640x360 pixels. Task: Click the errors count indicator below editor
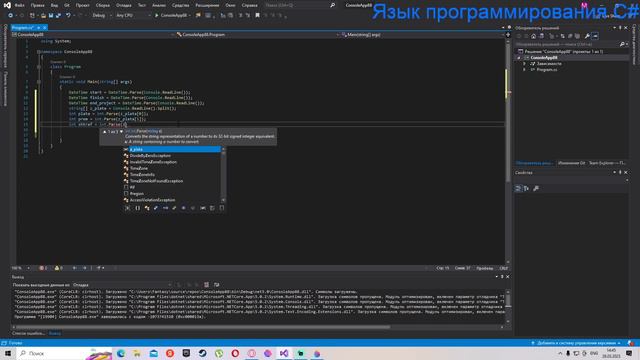coord(43,268)
